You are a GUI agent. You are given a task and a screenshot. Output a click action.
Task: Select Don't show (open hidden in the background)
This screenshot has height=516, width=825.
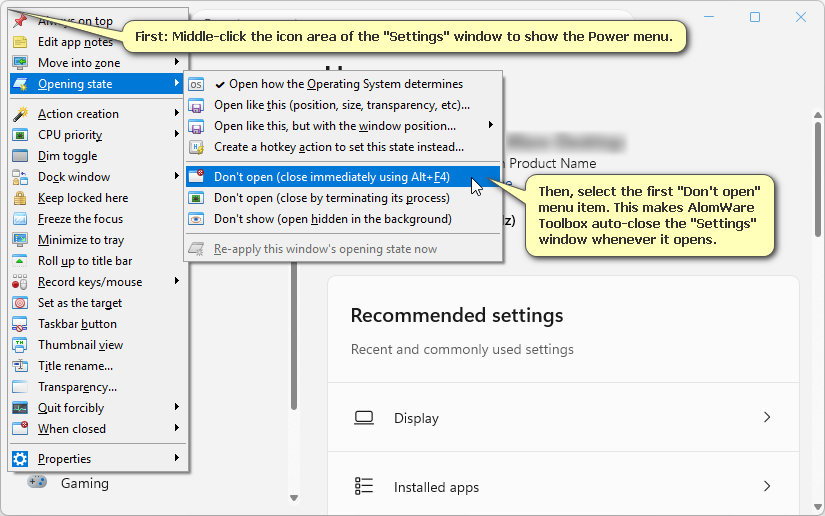[343, 219]
